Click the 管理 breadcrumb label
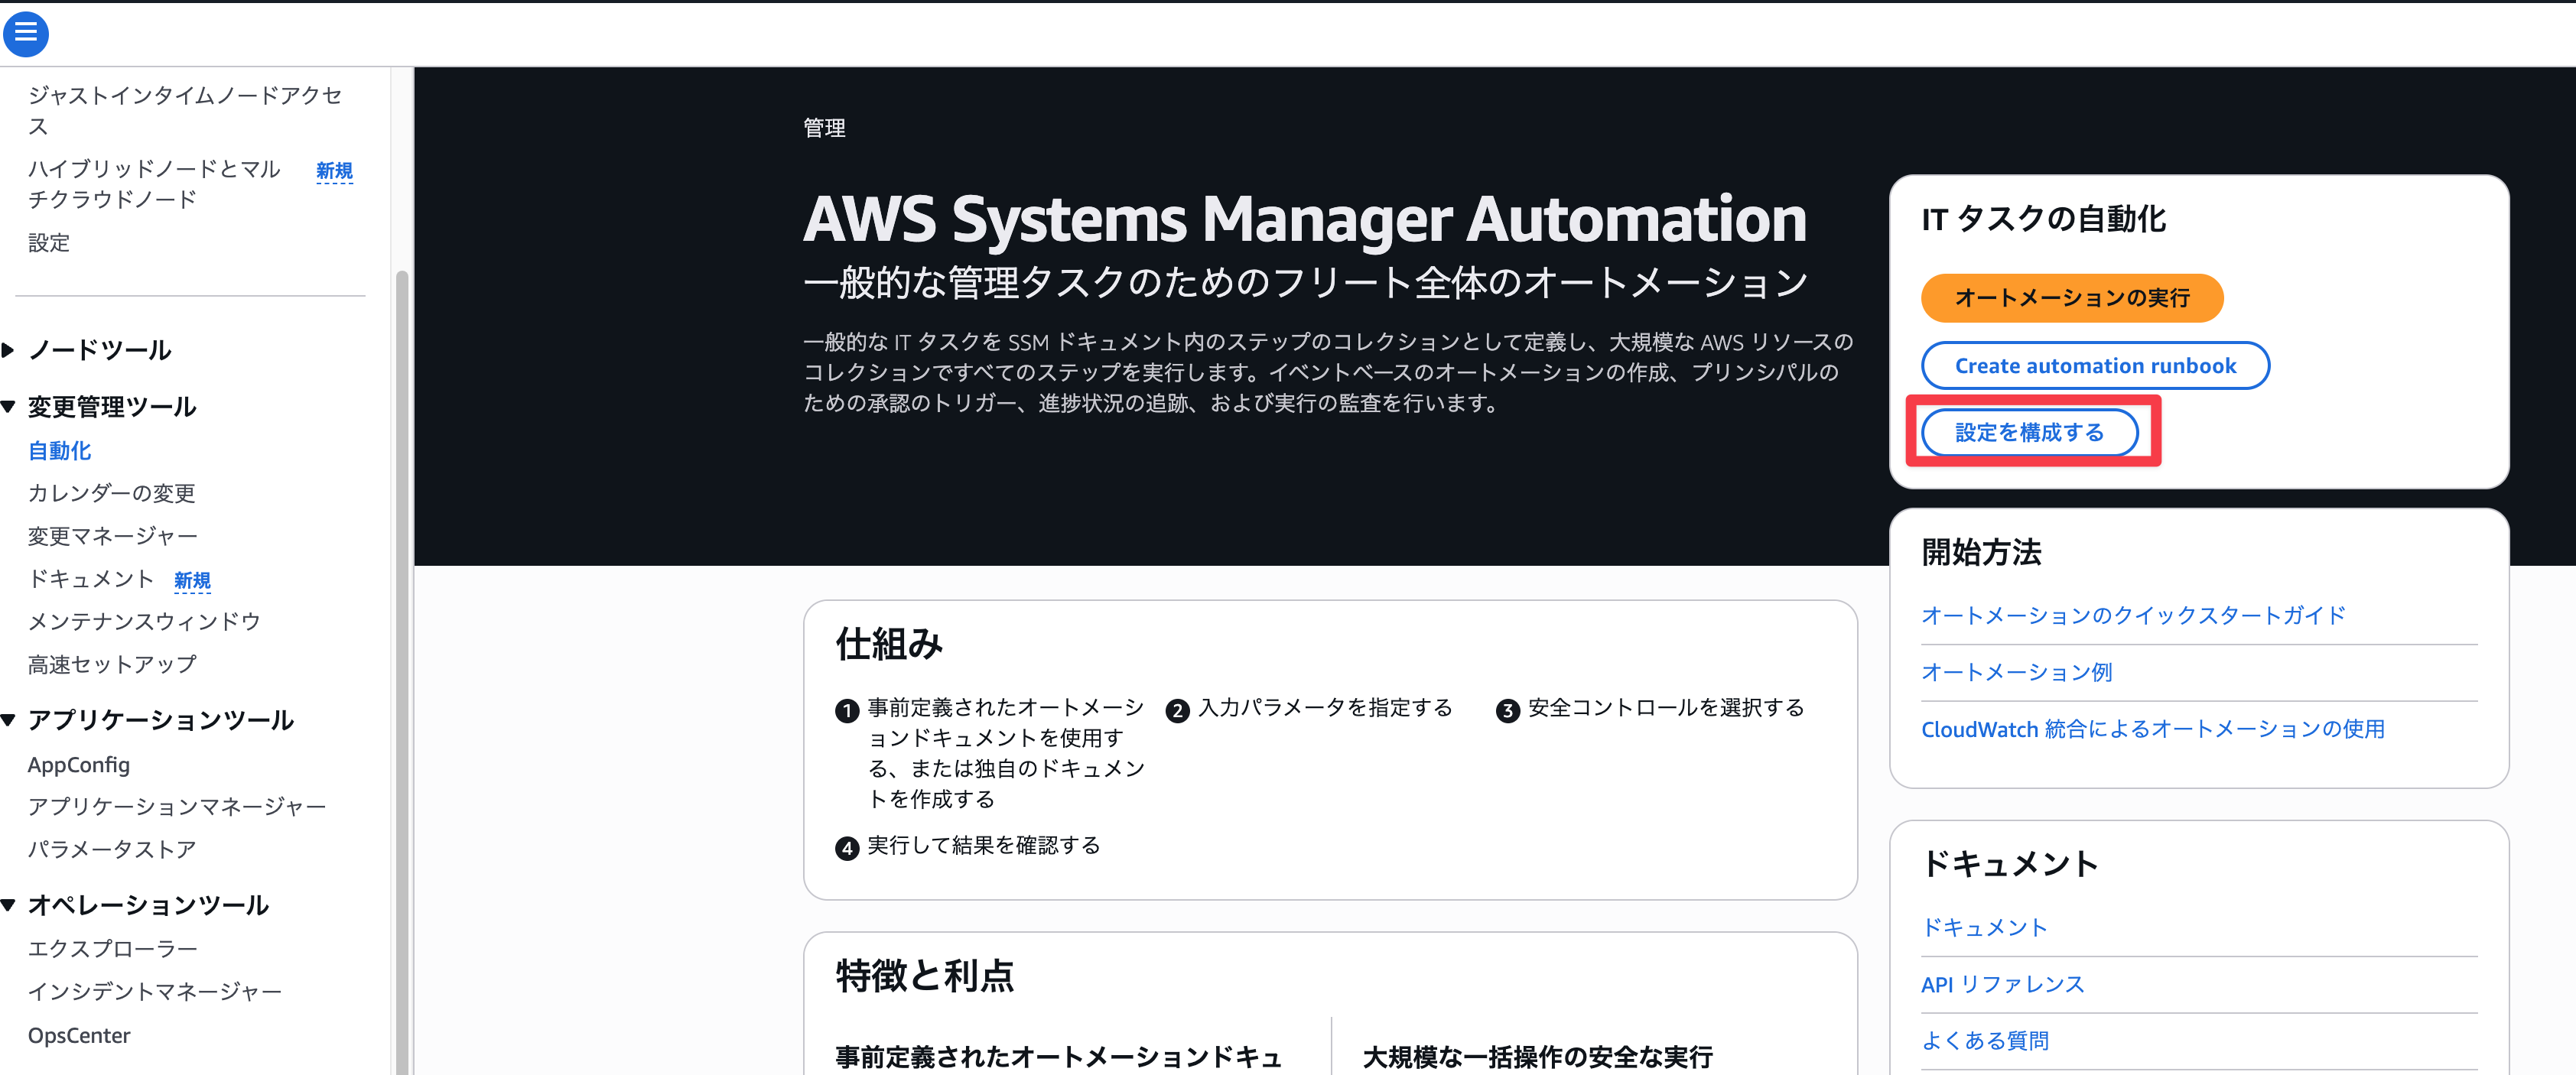 coord(824,128)
